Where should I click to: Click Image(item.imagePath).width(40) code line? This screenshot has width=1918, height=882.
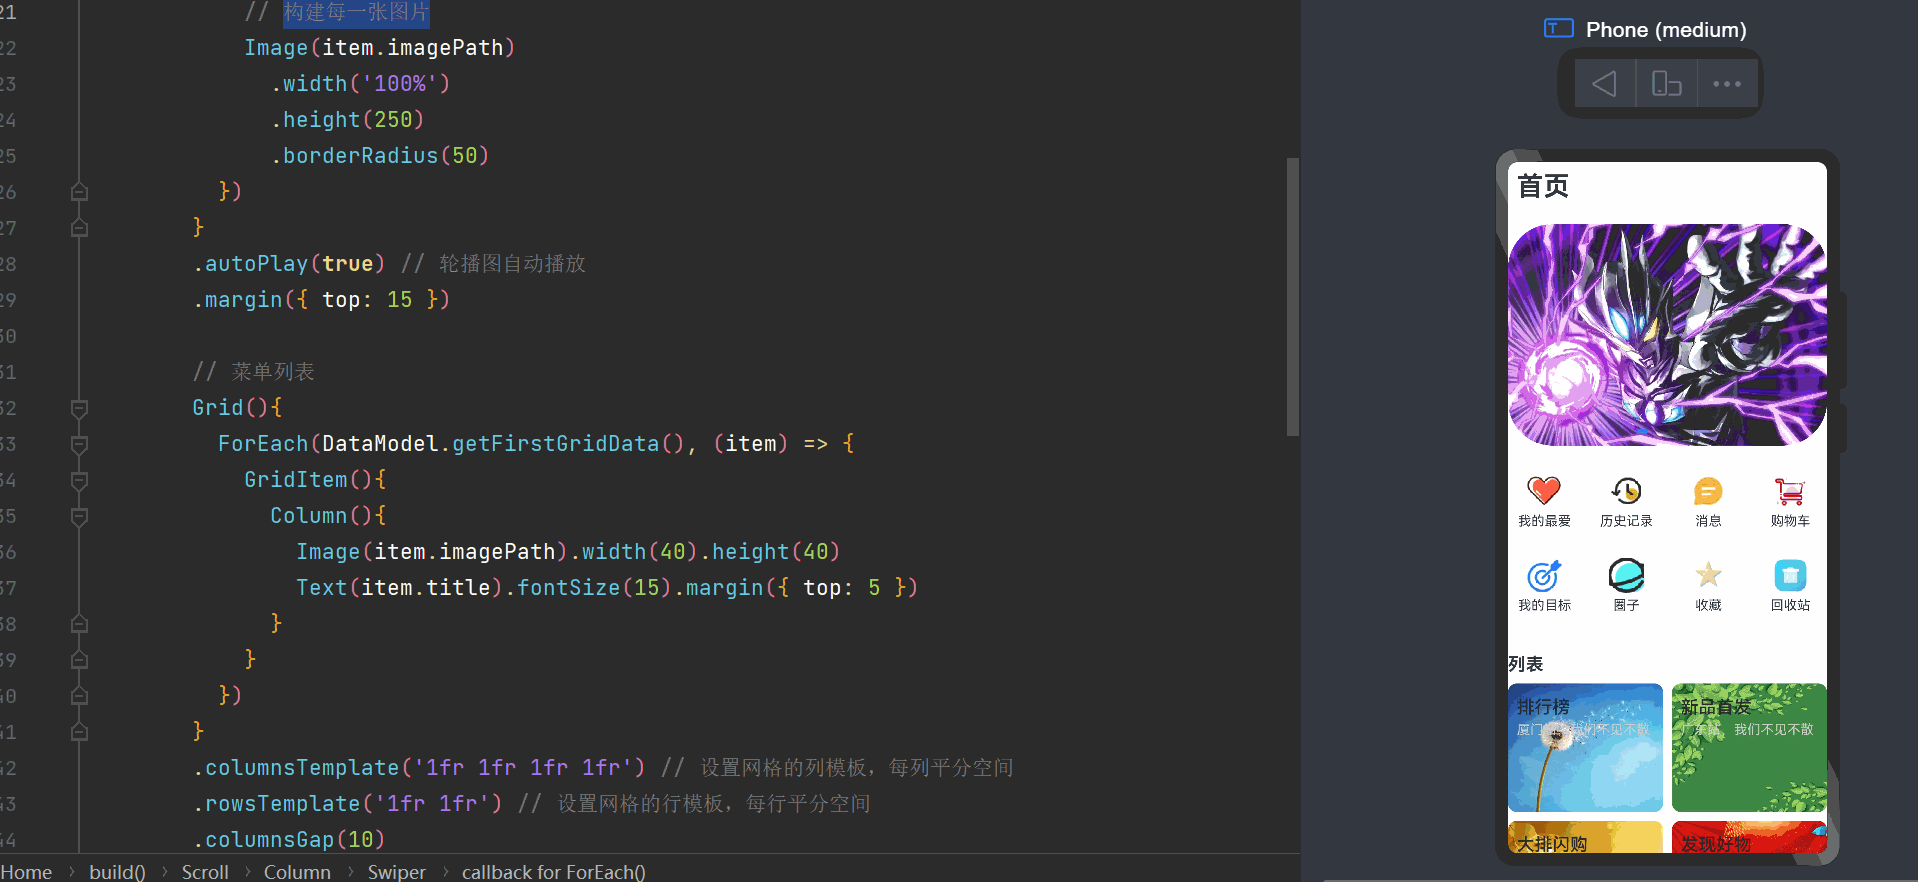coord(568,552)
